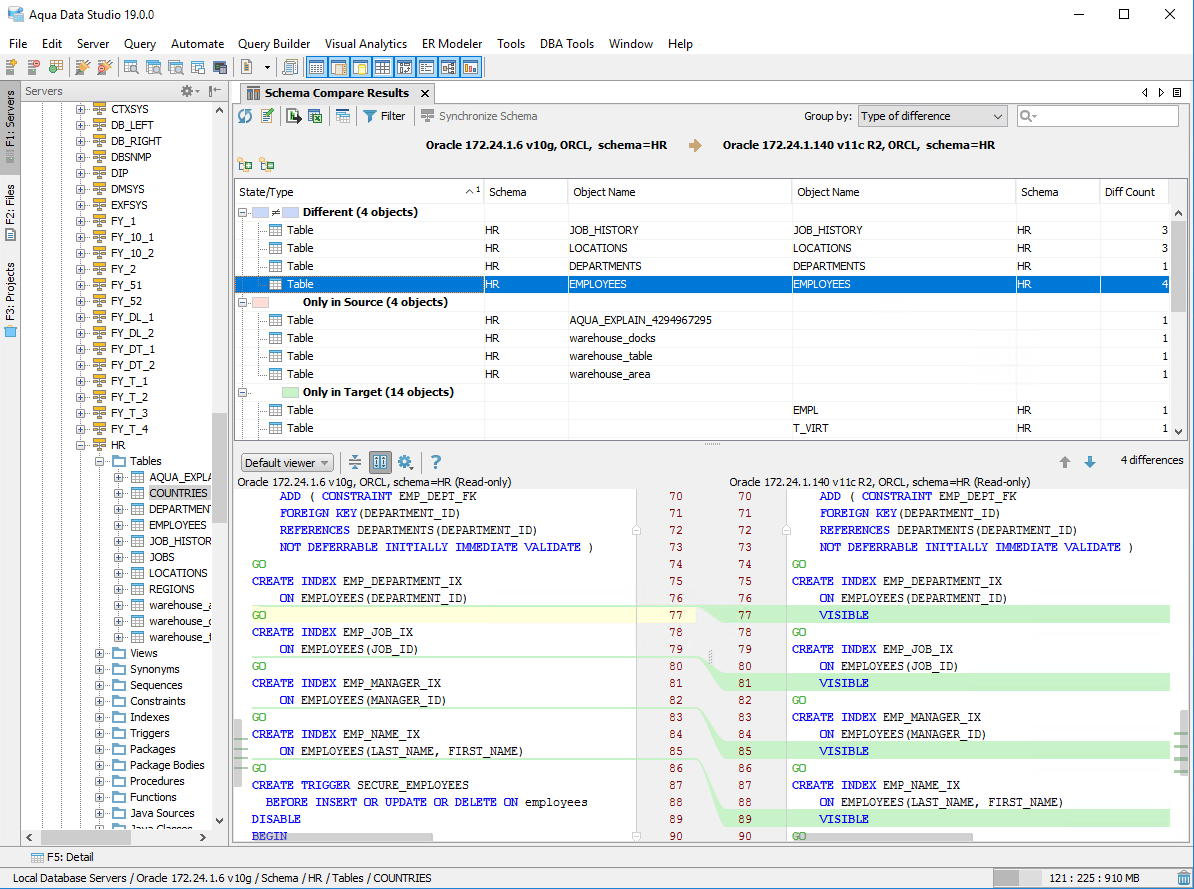Open the DBA Tools menu
The height and width of the screenshot is (889, 1194).
click(567, 44)
